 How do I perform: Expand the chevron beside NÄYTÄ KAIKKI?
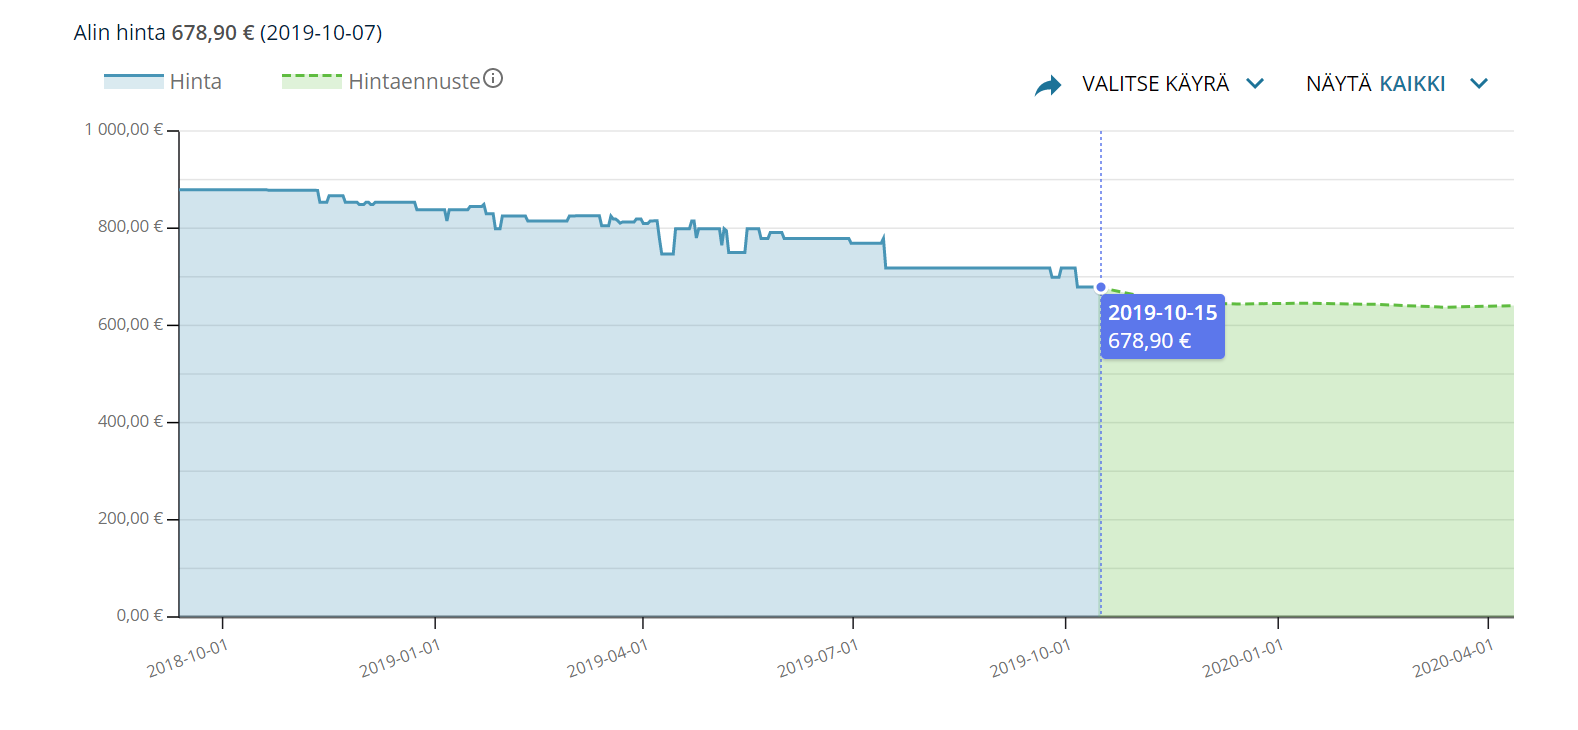pyautogui.click(x=1479, y=83)
